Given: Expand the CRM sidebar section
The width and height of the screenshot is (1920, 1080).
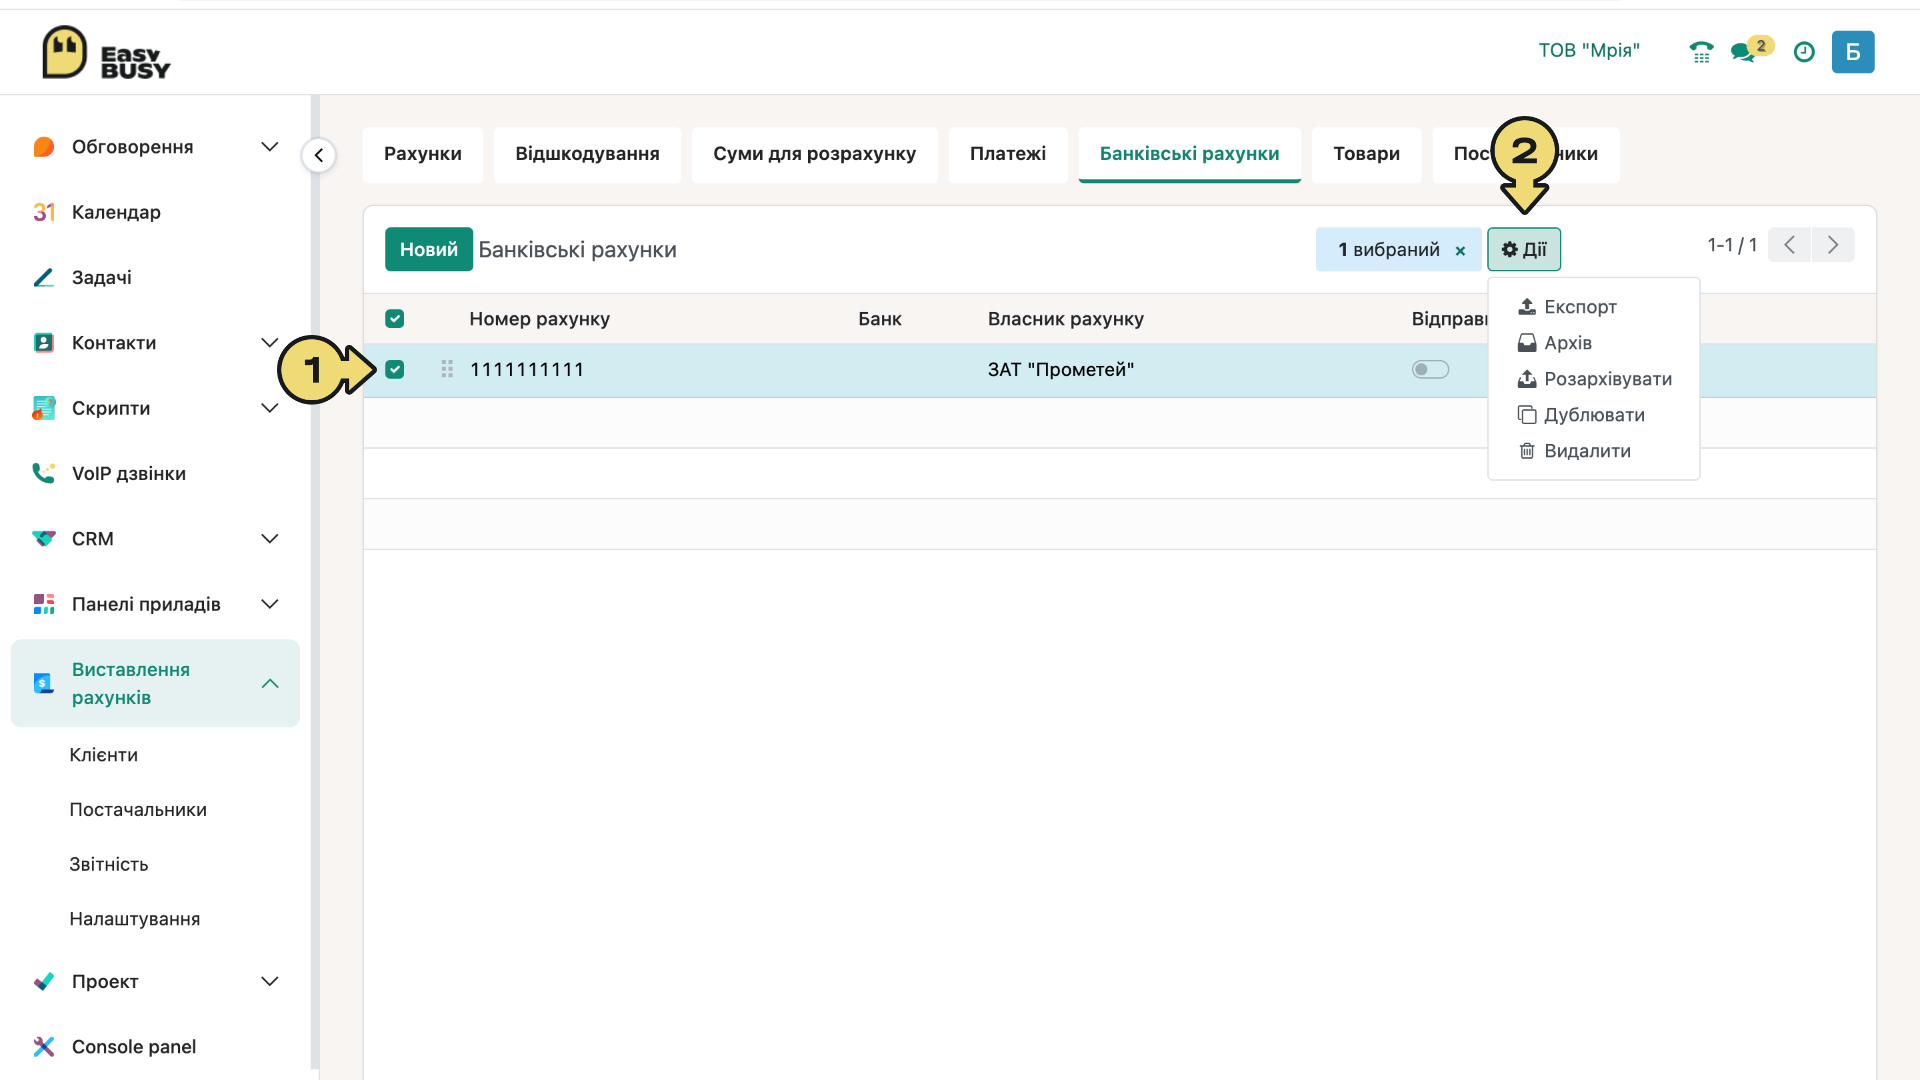Looking at the screenshot, I should [269, 539].
